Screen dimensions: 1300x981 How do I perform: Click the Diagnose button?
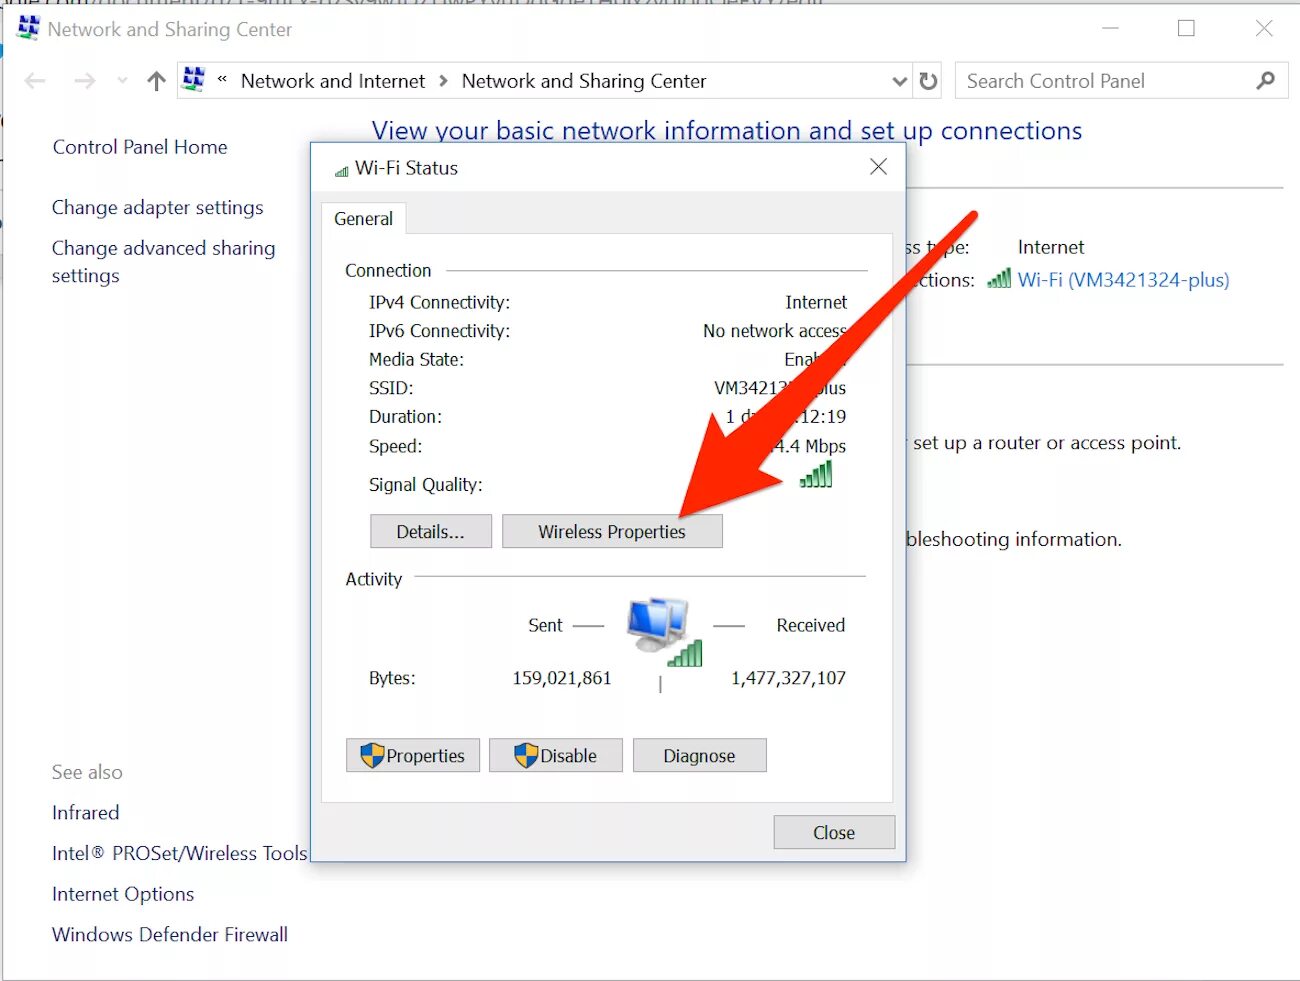(700, 755)
